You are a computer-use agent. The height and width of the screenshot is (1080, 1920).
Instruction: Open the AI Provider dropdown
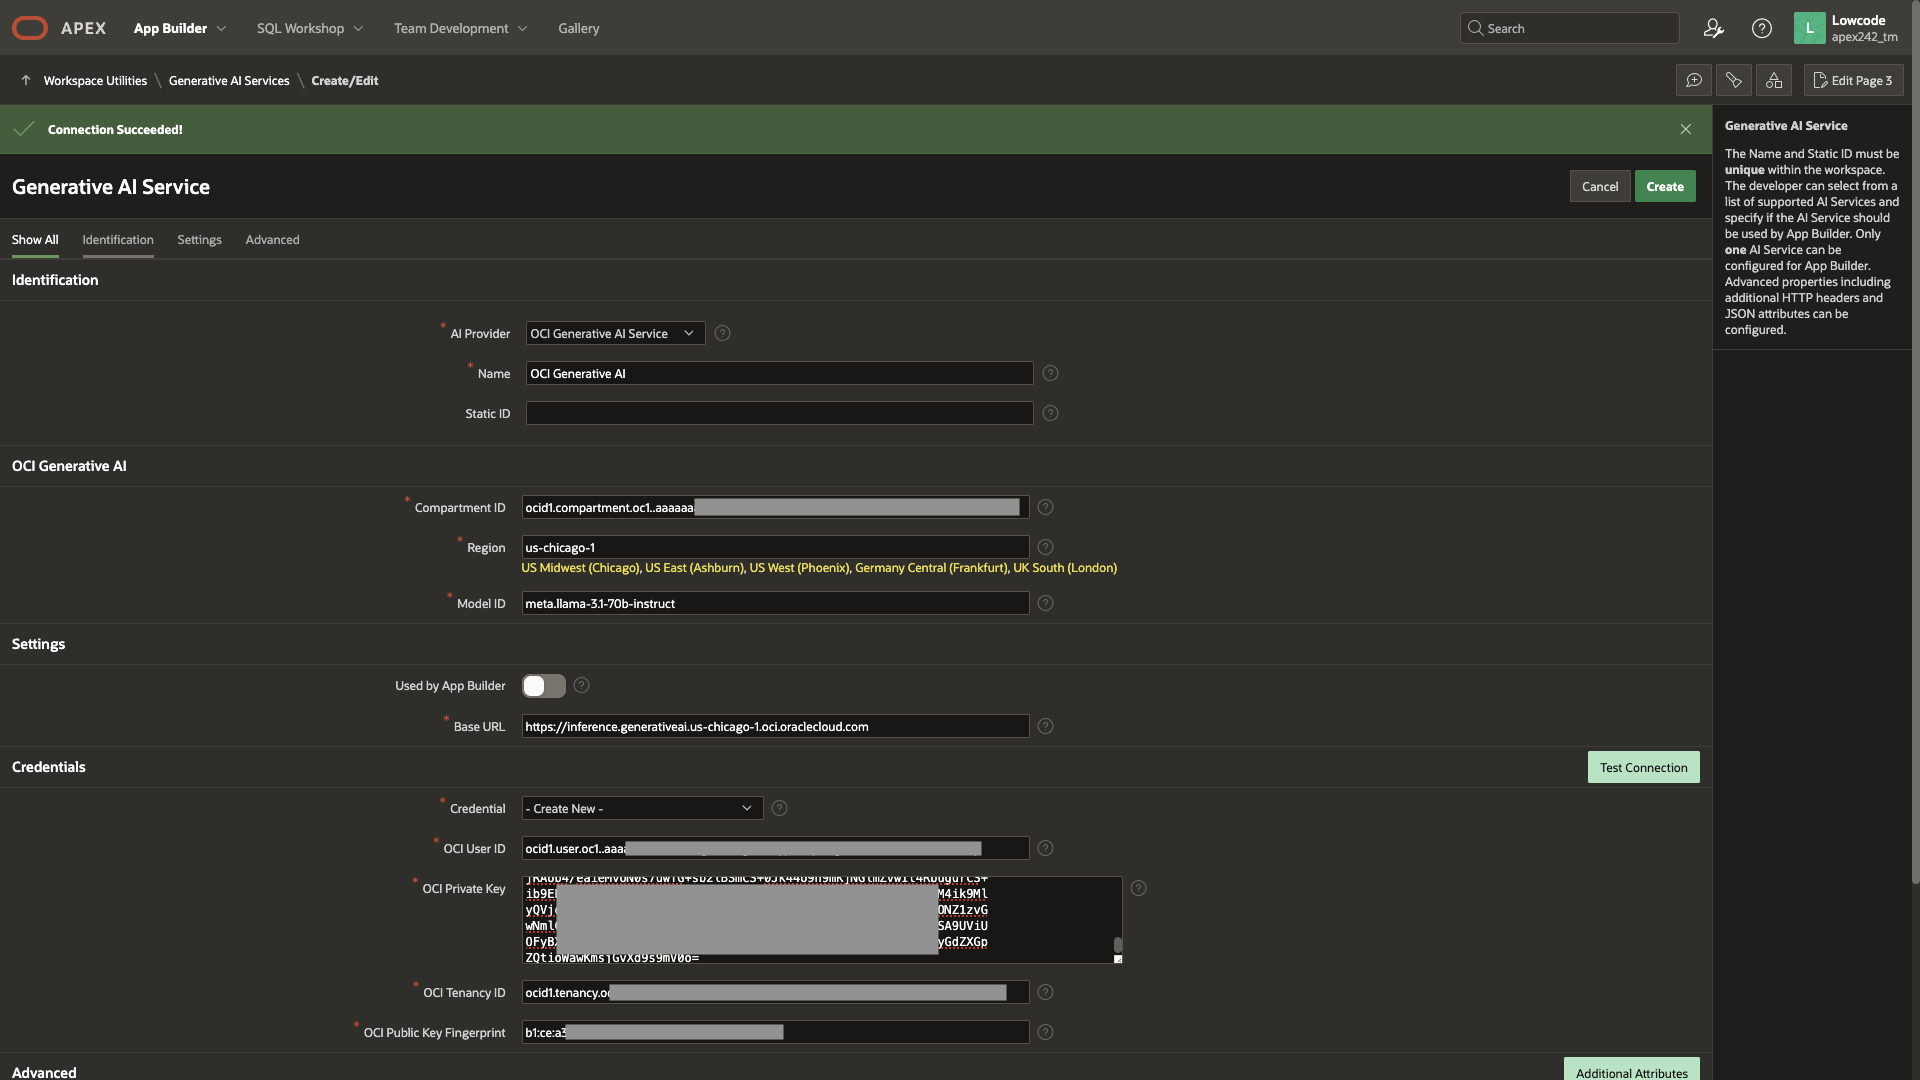pyautogui.click(x=615, y=333)
